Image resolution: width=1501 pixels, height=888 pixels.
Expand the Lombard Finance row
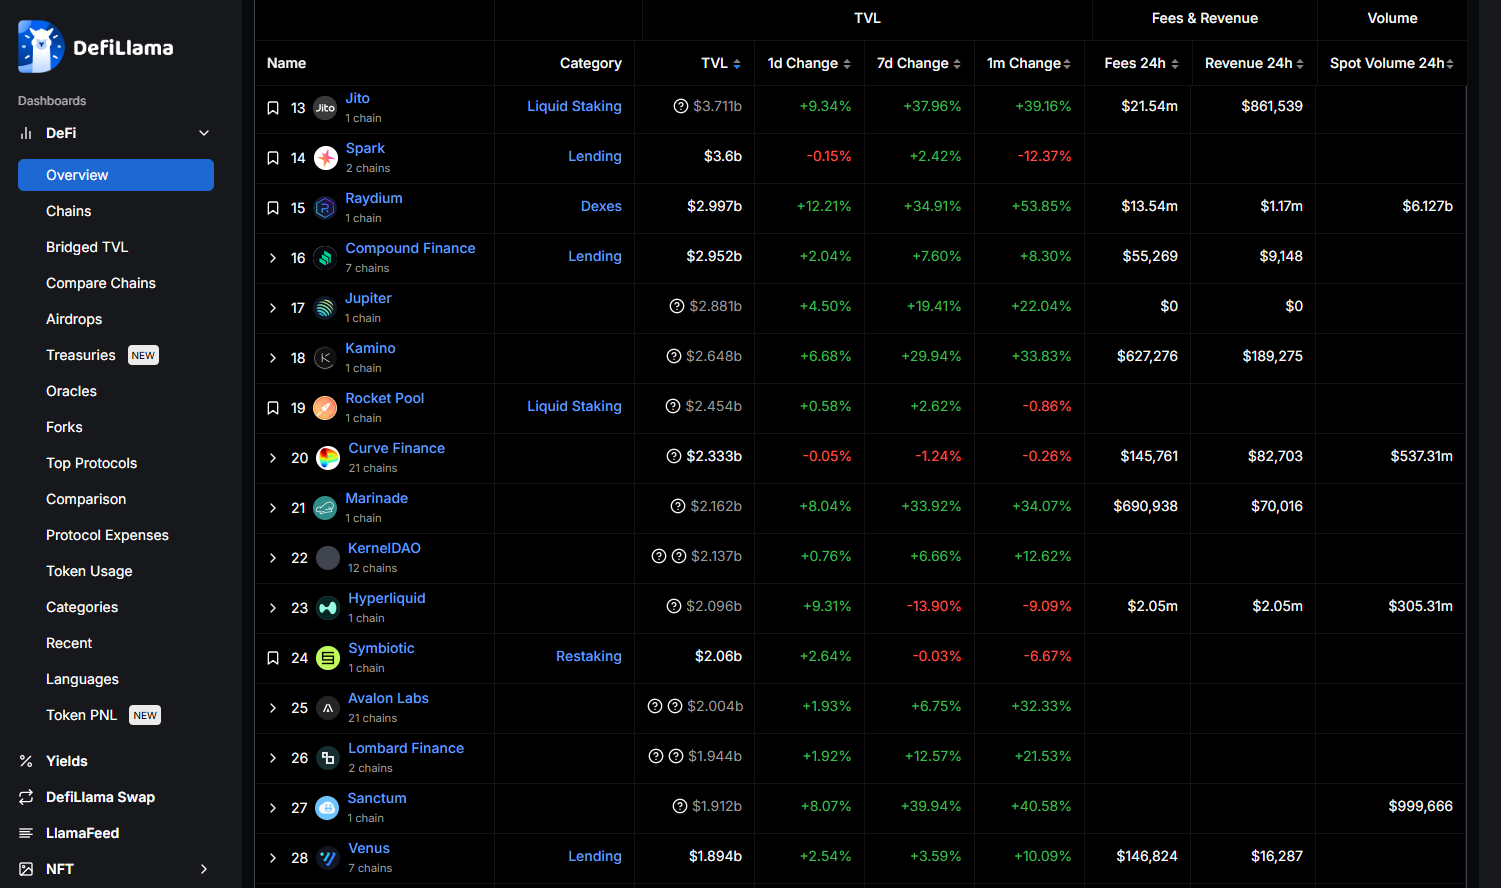pyautogui.click(x=273, y=758)
